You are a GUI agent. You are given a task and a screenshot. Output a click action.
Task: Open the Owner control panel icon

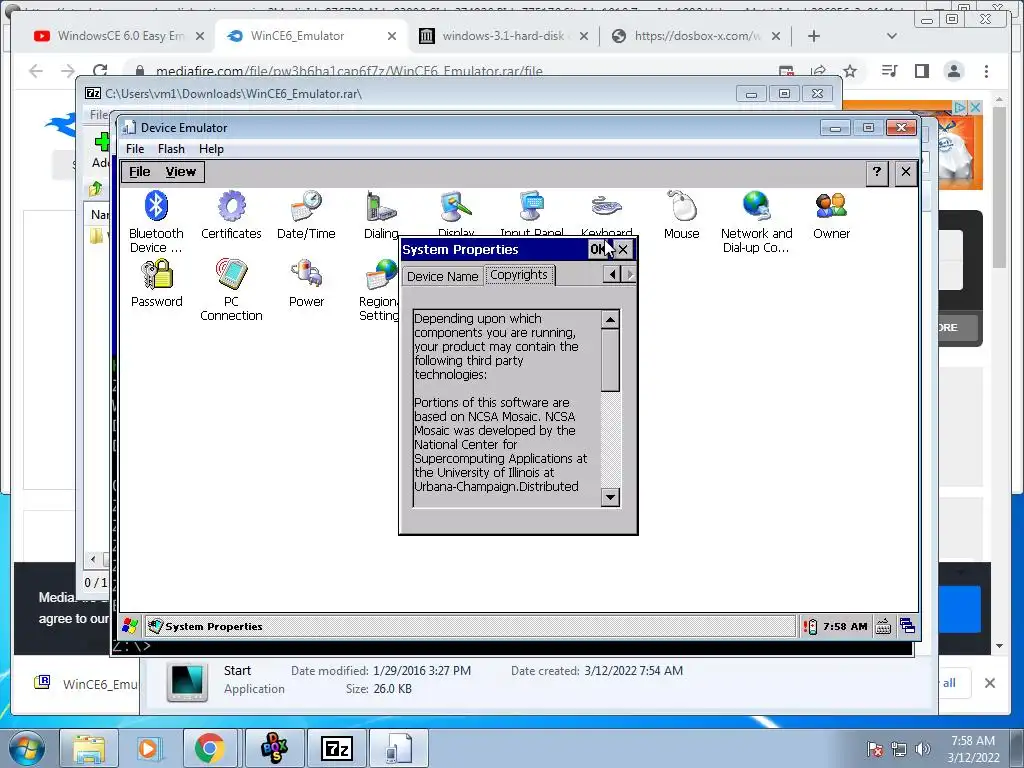point(831,214)
